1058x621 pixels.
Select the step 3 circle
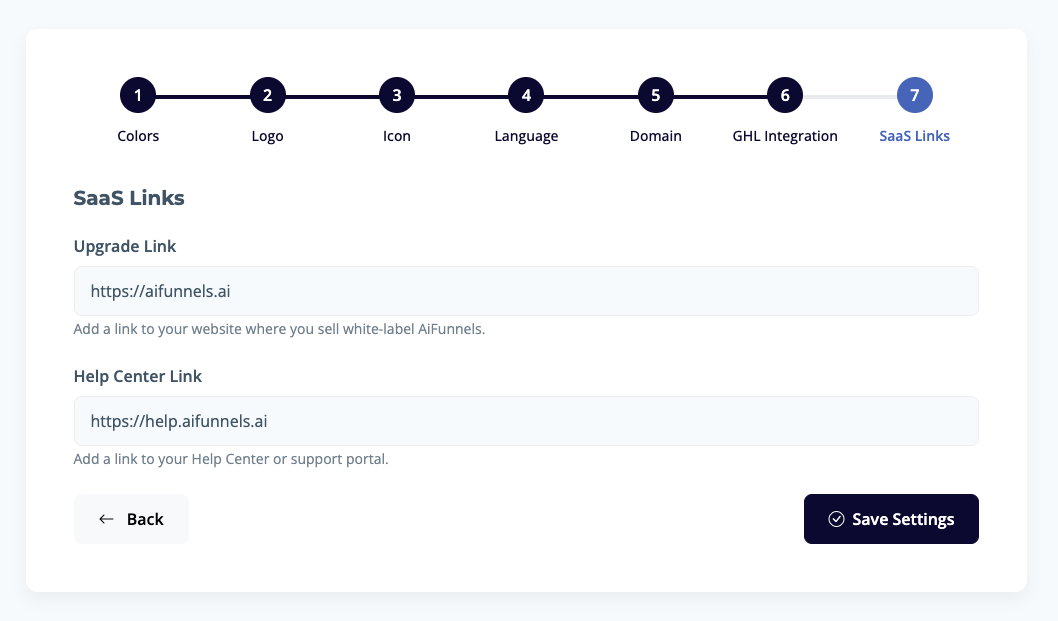(x=397, y=96)
